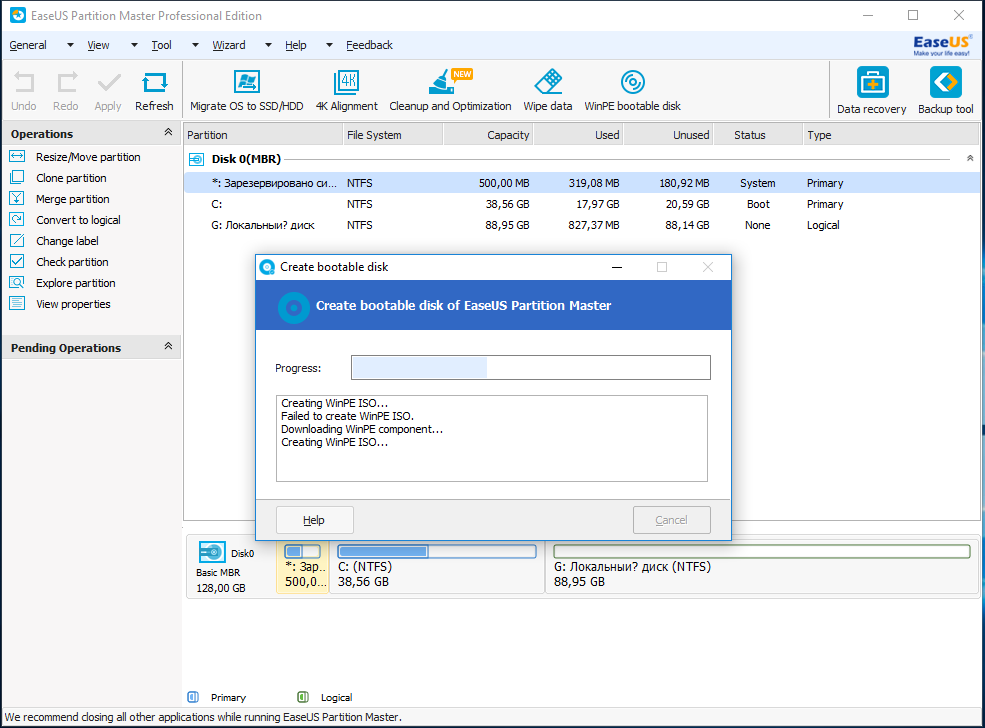This screenshot has height=728, width=985.
Task: Click the Partition column header
Action: click(x=263, y=134)
